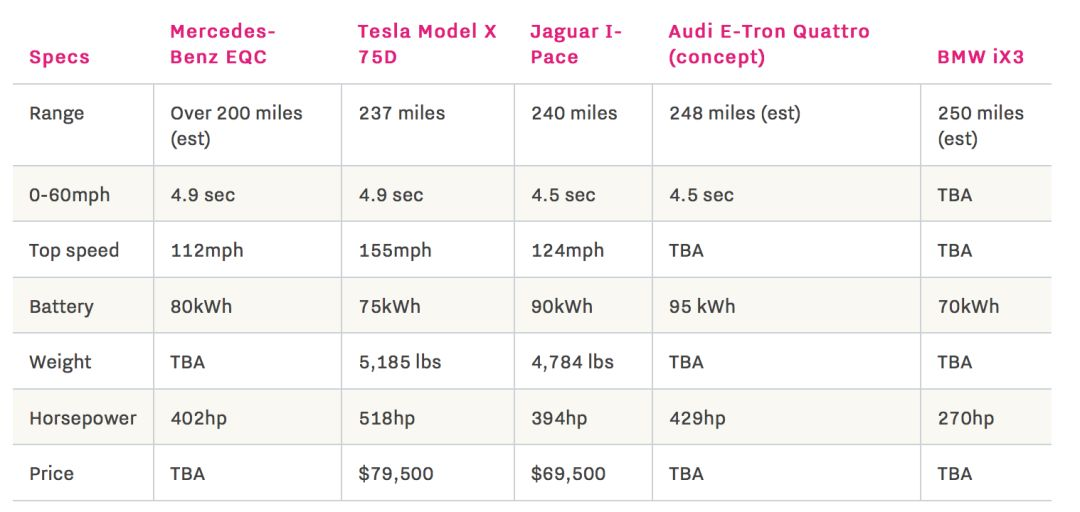Click the 5,185 lbs weight value
This screenshot has width=1080, height=512.
(400, 361)
